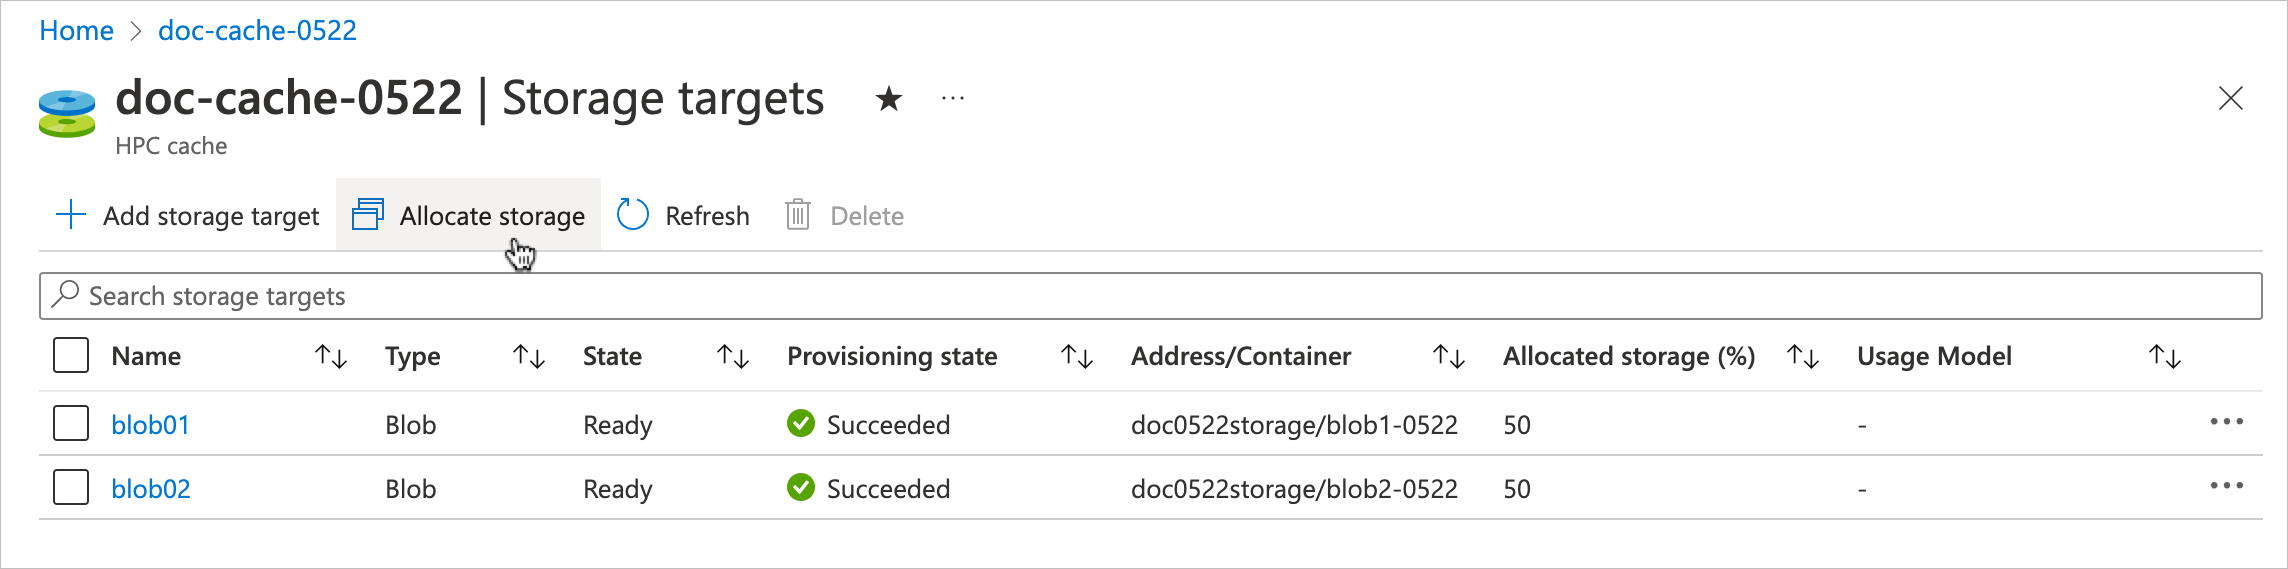Open the blob02 storage target link
The width and height of the screenshot is (2288, 569).
point(150,489)
